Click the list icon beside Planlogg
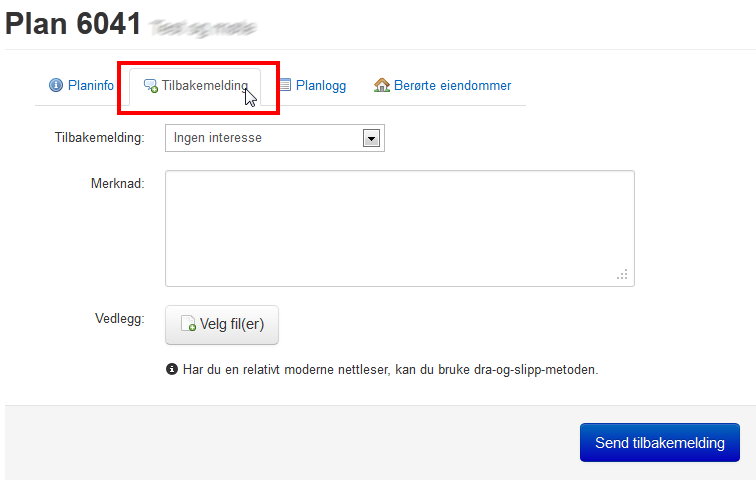This screenshot has width=756, height=483. tap(285, 86)
